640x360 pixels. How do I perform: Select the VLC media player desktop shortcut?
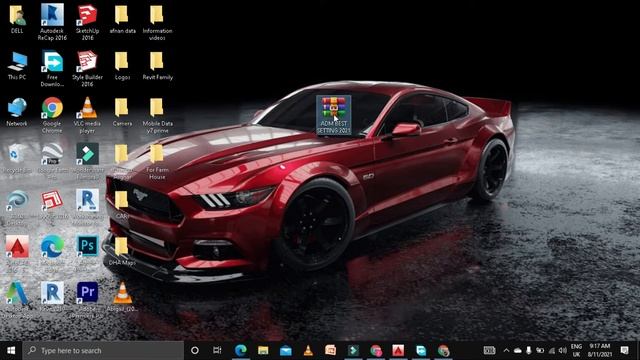[87, 114]
